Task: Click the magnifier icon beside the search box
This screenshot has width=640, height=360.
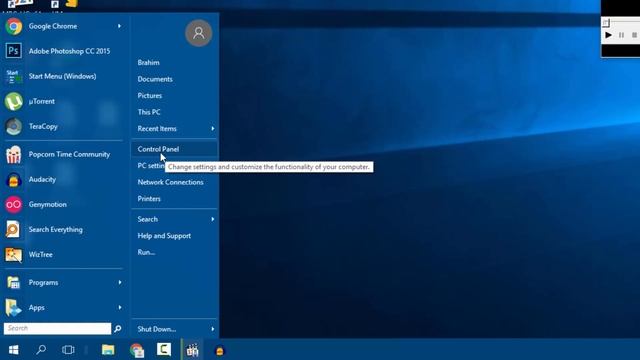Action: coord(118,329)
